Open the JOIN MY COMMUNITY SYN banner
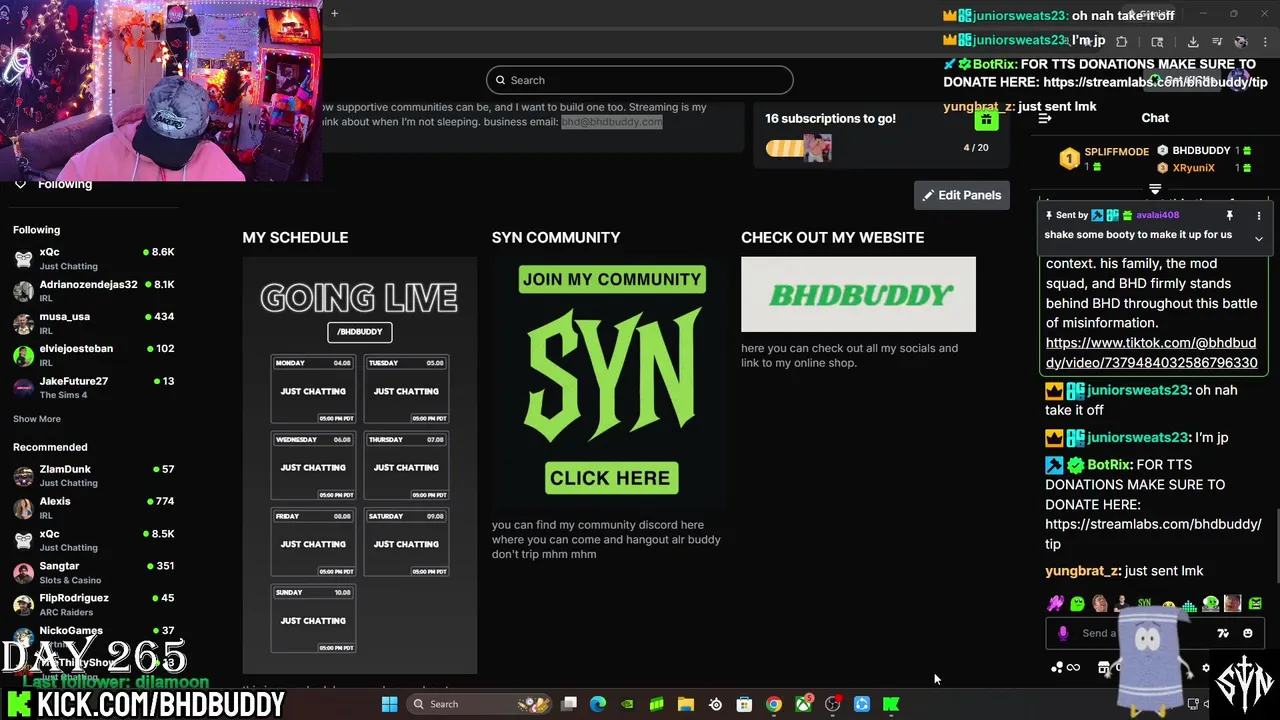Image resolution: width=1280 pixels, height=720 pixels. [610, 384]
